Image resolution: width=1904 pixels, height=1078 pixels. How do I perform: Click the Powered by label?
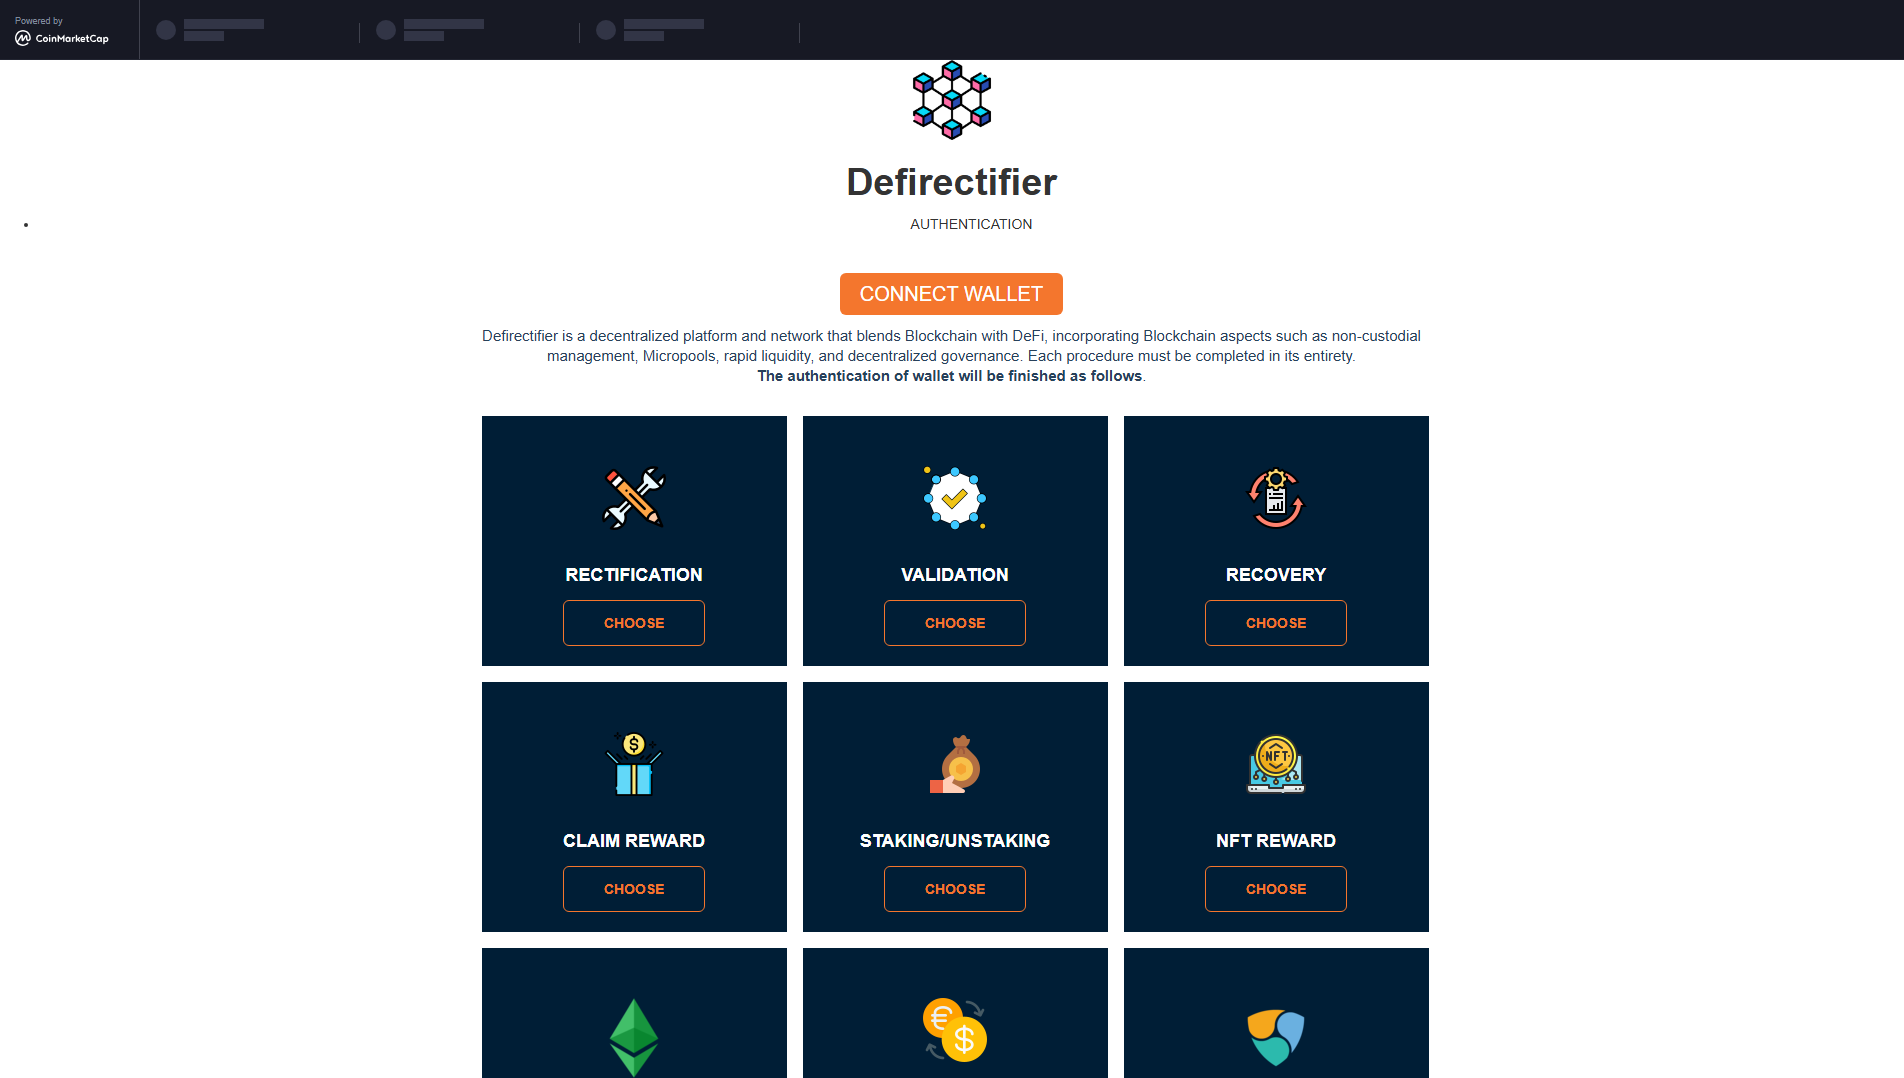[39, 20]
